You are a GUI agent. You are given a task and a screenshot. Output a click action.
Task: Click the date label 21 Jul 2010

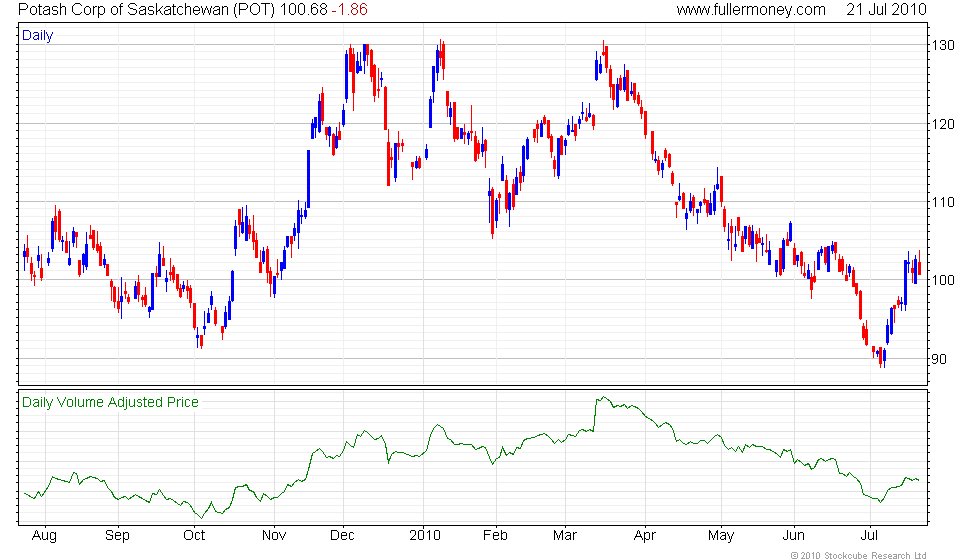coord(886,9)
